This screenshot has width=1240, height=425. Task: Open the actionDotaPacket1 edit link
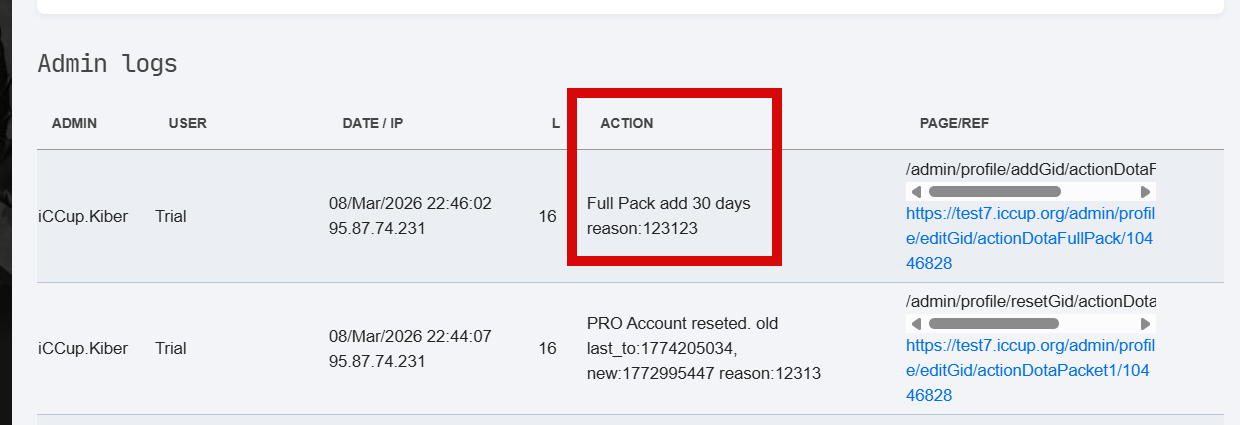click(x=1030, y=371)
